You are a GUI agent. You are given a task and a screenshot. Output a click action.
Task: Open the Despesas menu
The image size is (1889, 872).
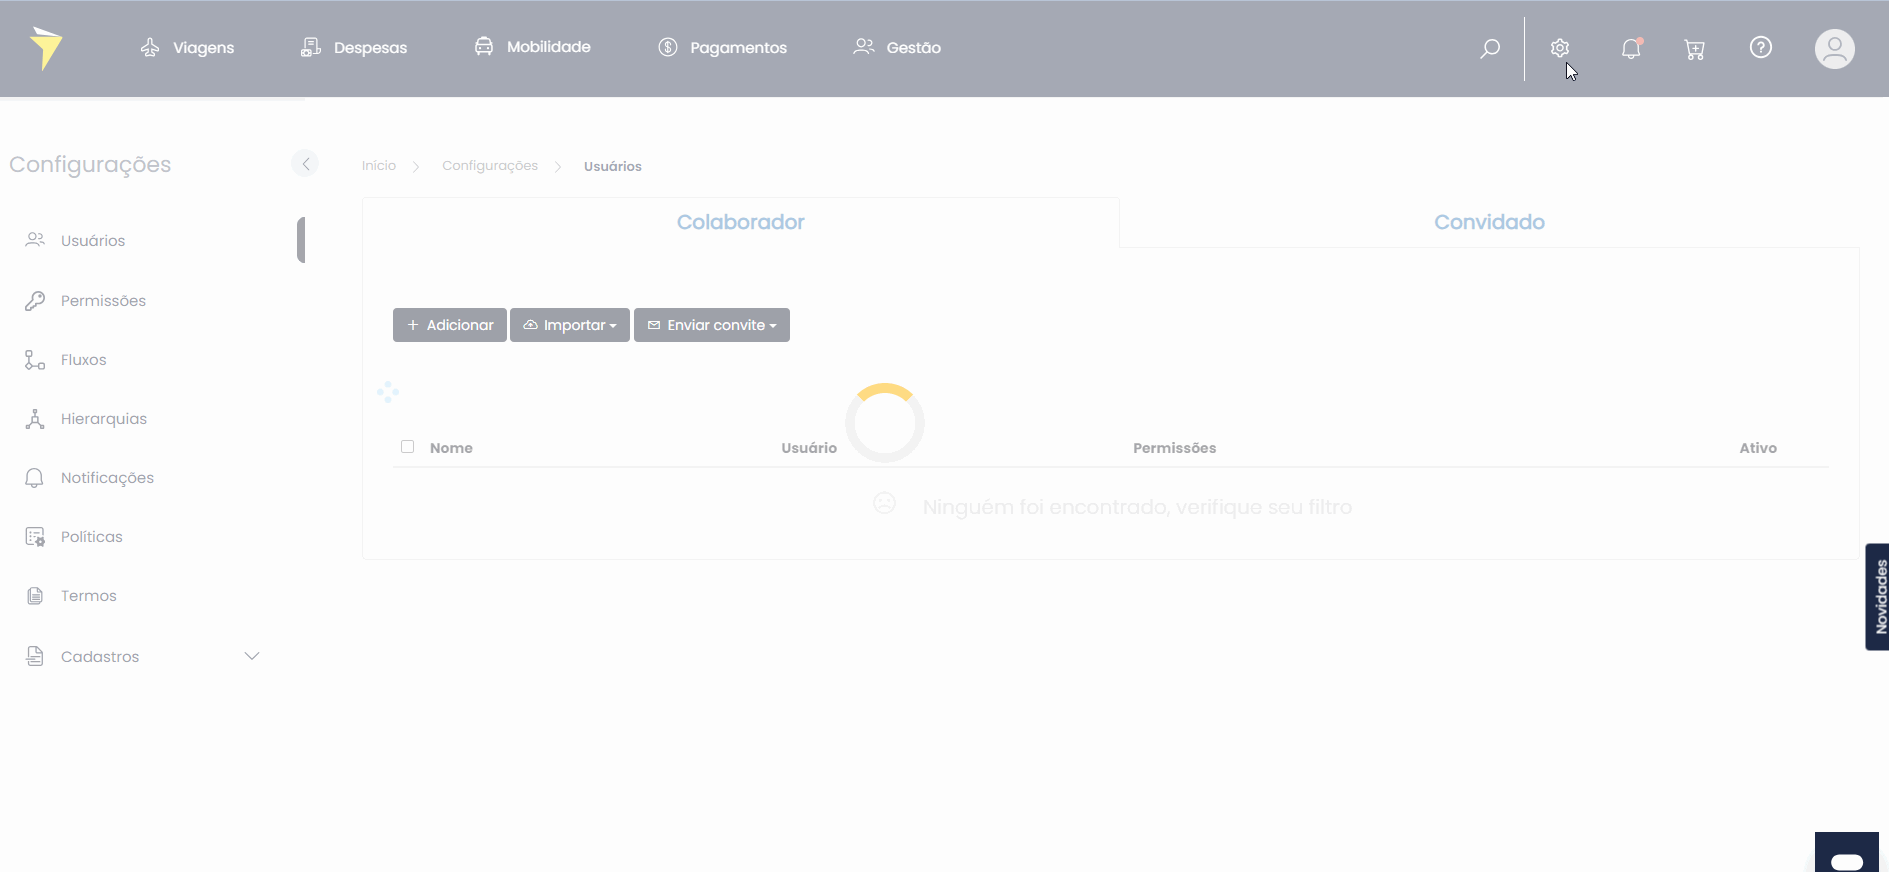[x=354, y=48]
